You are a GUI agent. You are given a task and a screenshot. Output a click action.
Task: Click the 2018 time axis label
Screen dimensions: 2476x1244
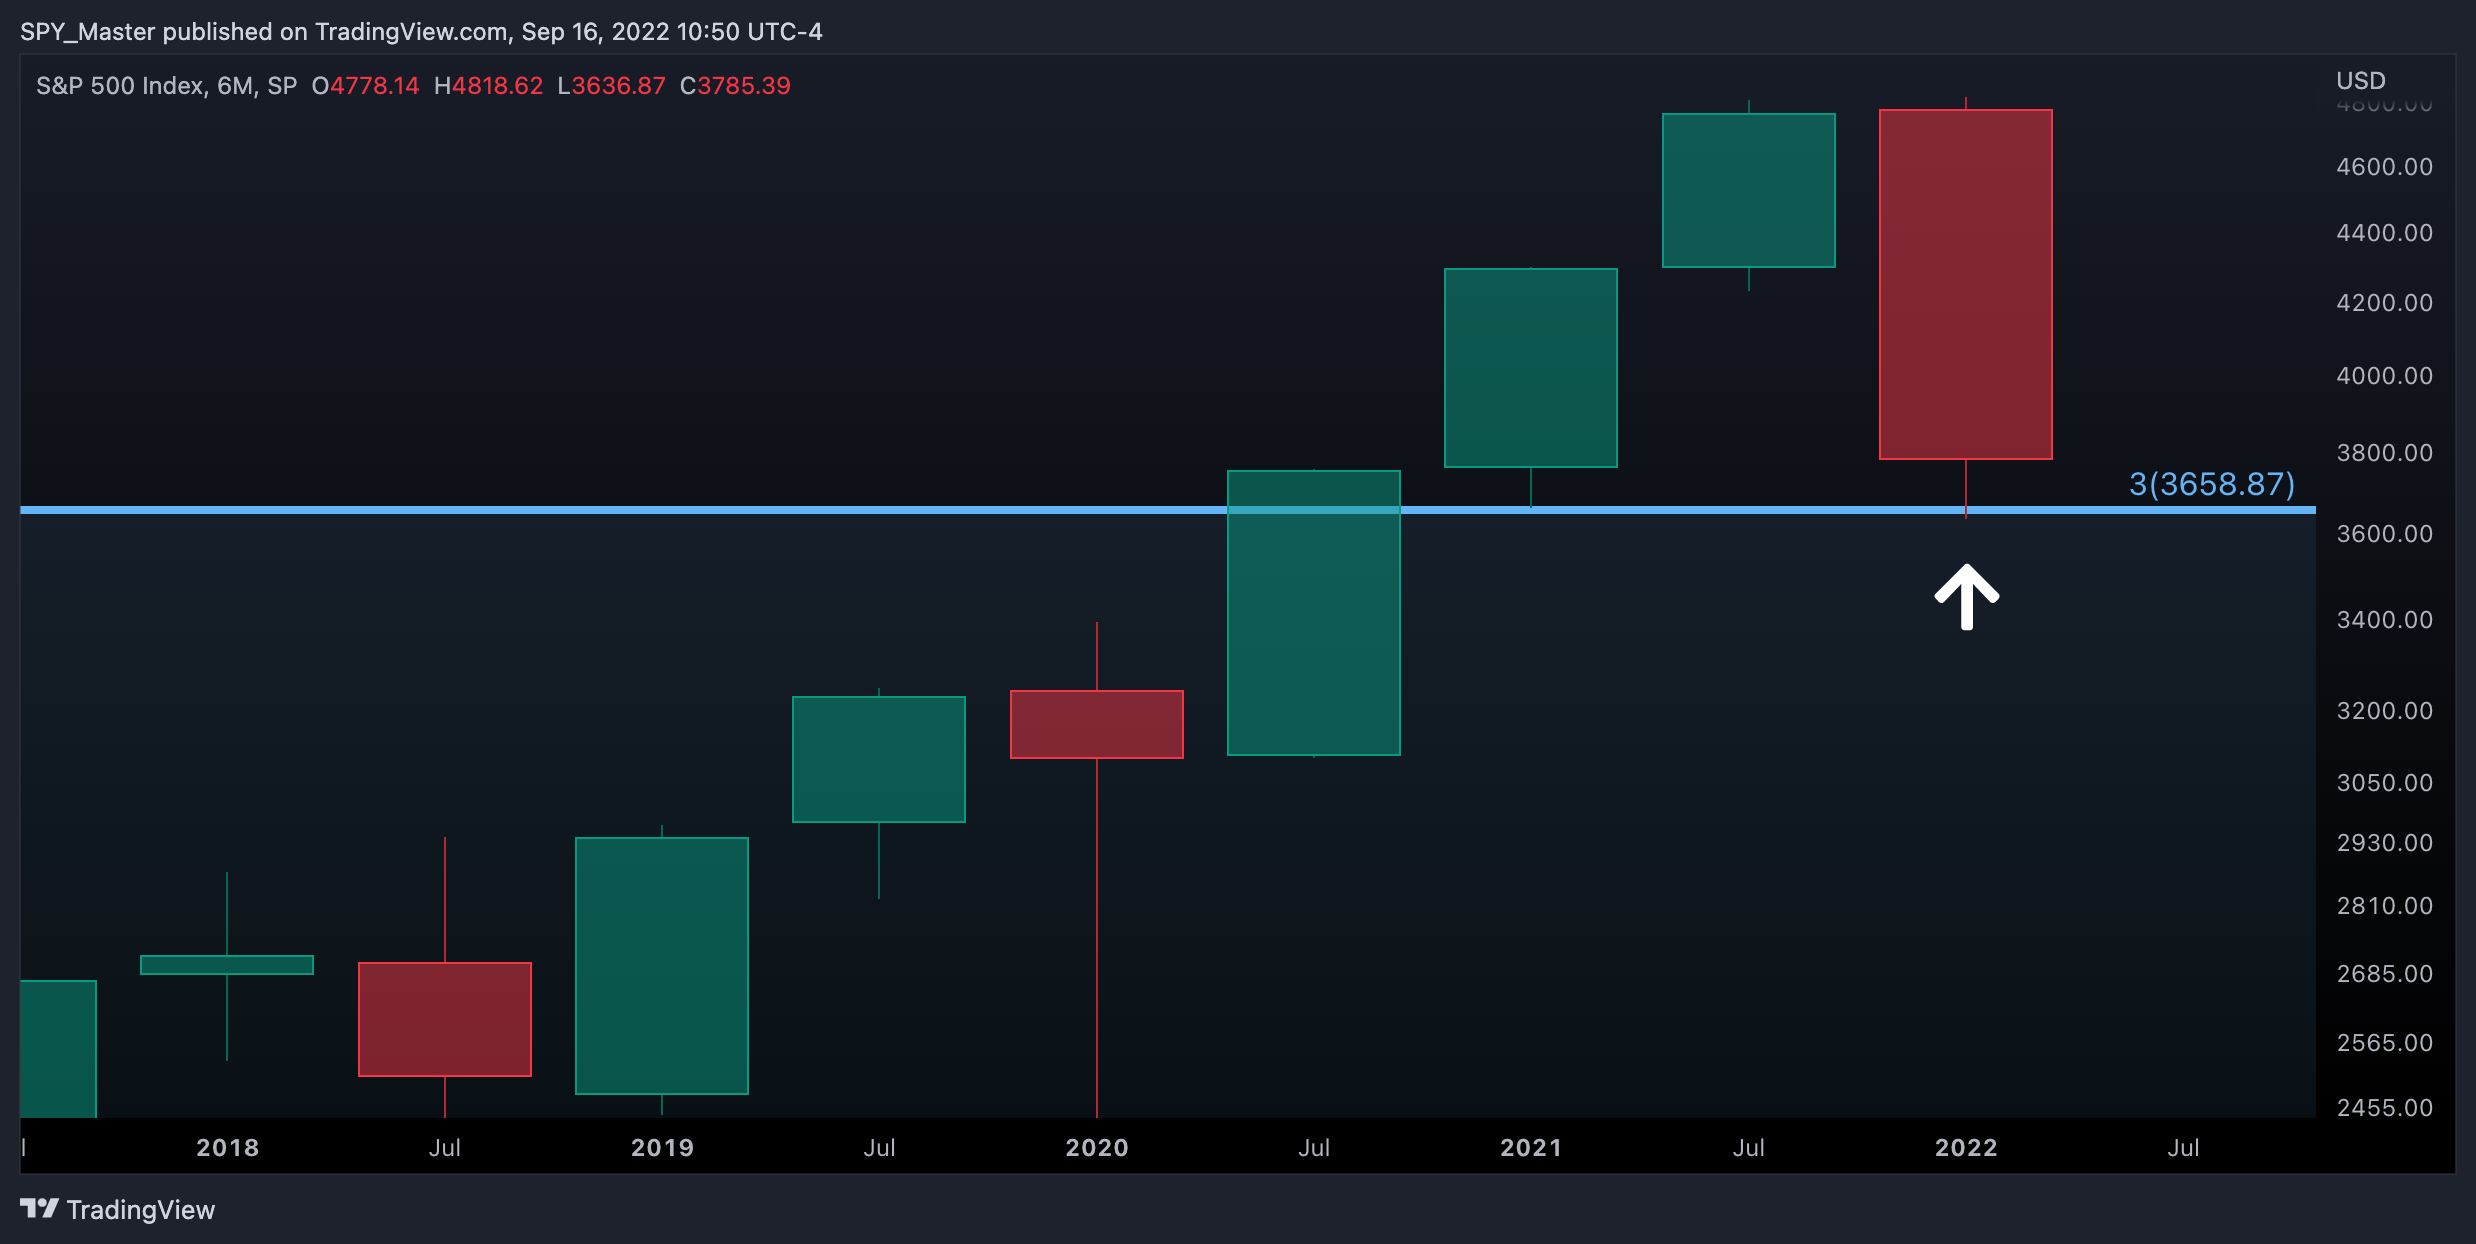click(227, 1148)
